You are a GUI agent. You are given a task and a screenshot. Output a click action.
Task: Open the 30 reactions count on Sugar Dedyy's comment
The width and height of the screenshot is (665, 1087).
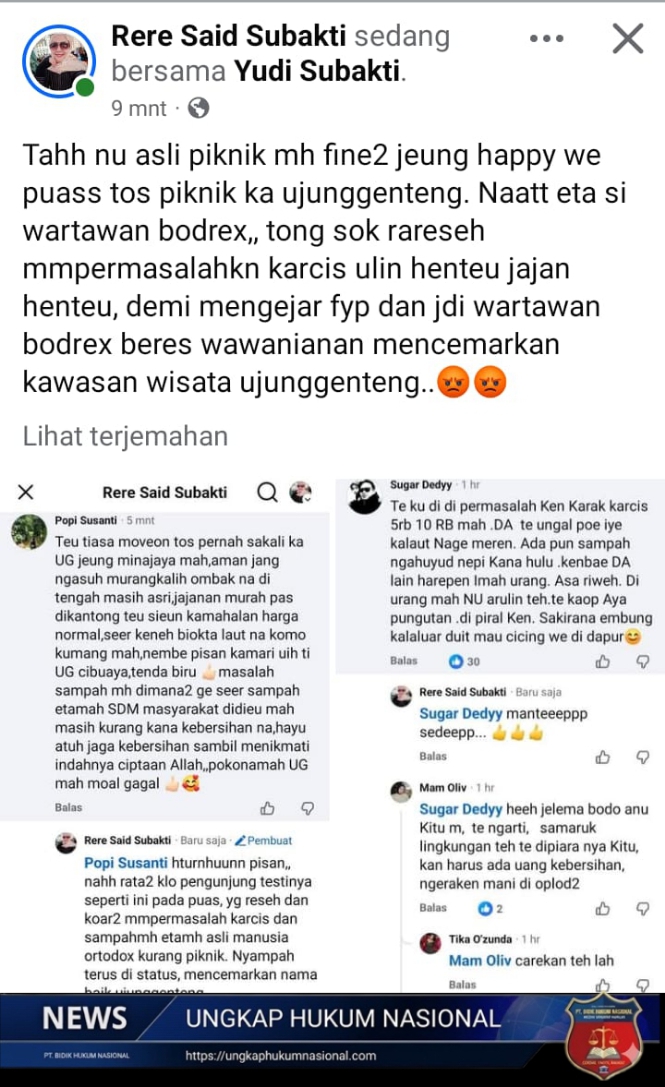(465, 661)
